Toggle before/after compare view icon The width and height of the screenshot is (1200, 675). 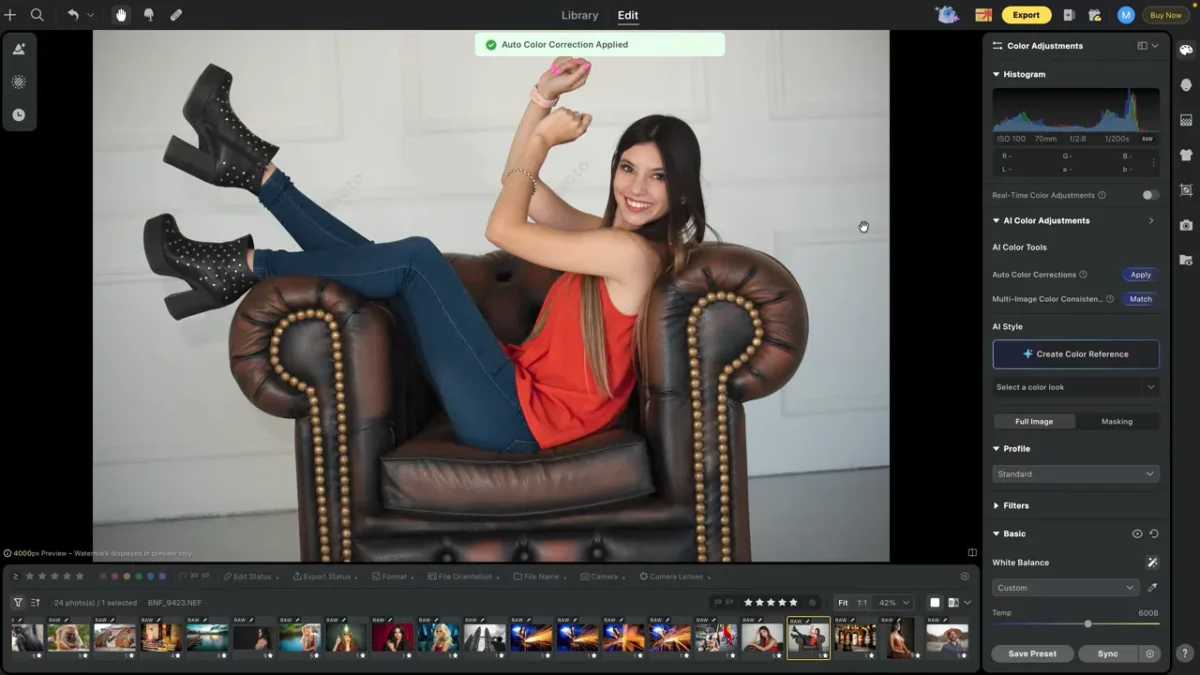[x=953, y=603]
